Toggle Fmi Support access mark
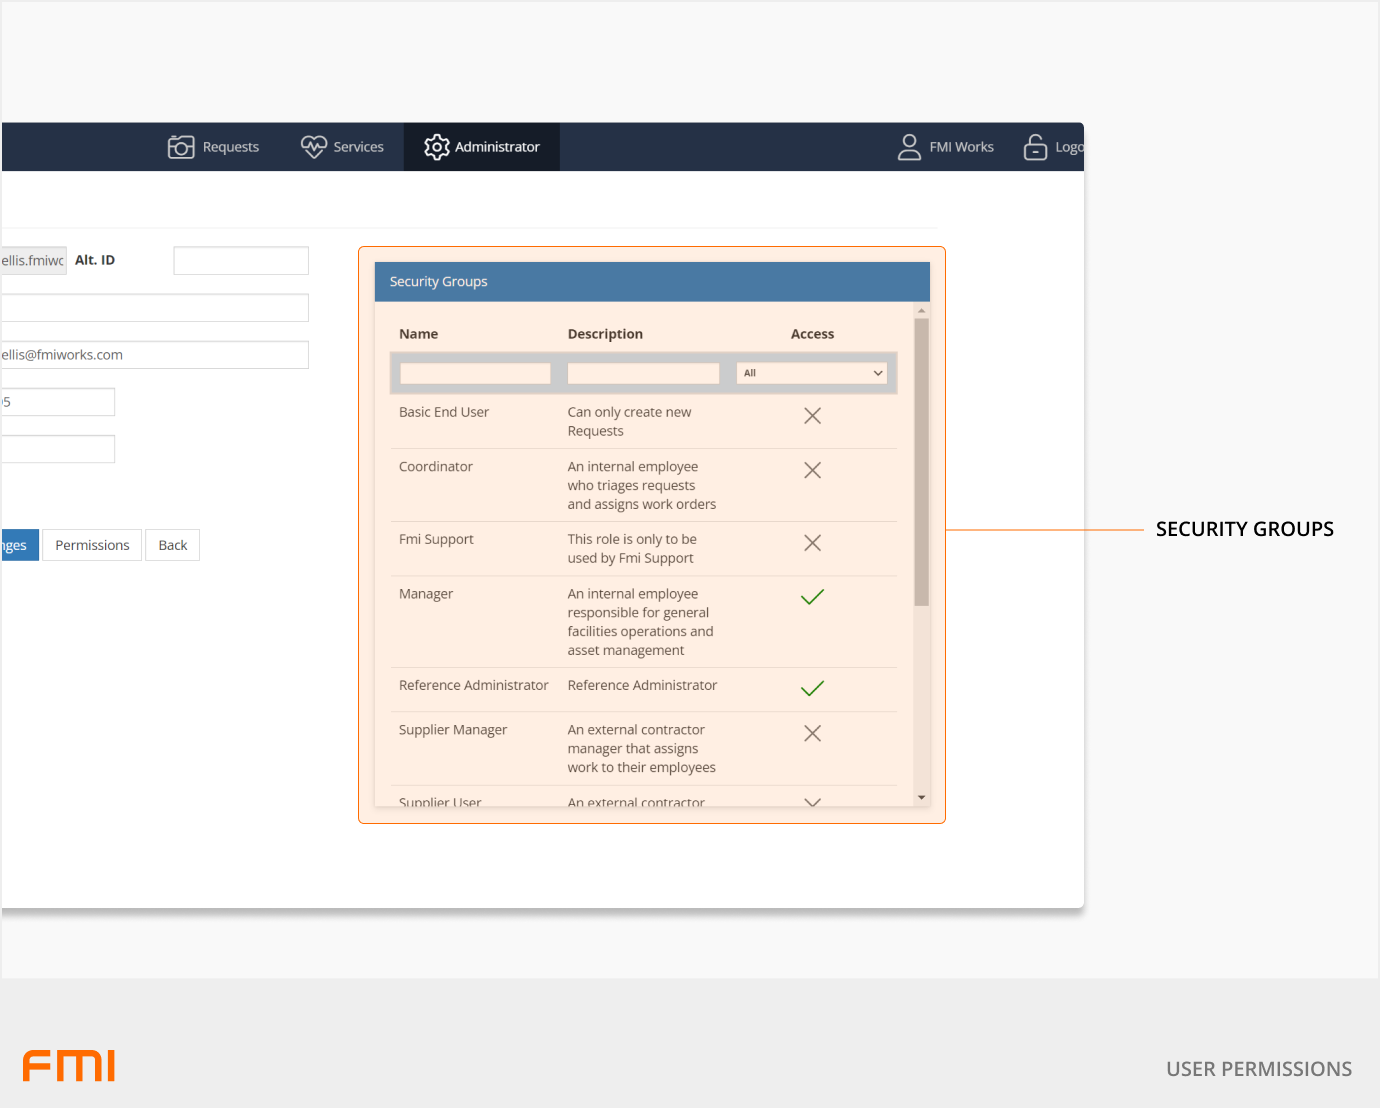This screenshot has width=1380, height=1108. [812, 543]
